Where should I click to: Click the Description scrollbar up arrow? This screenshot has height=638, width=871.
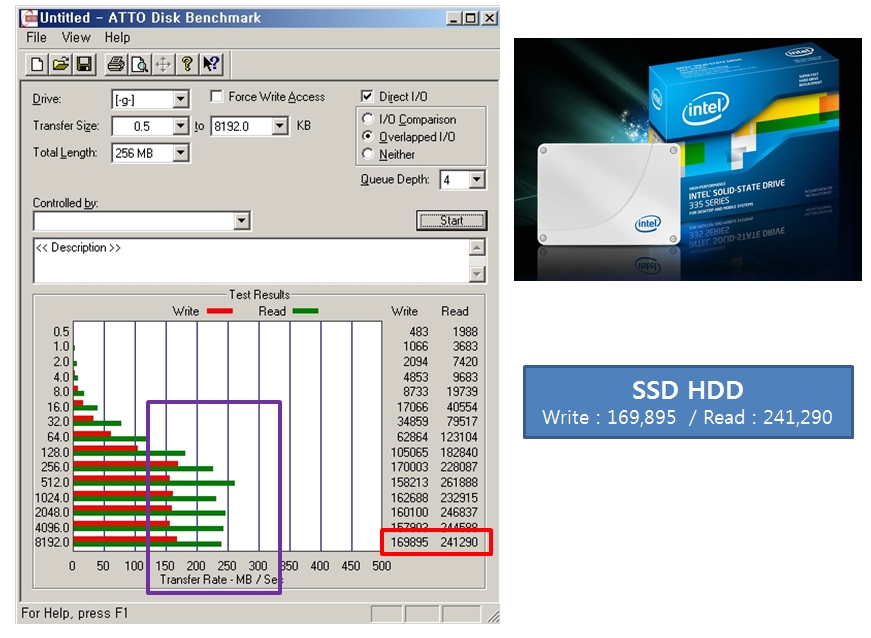(x=477, y=247)
